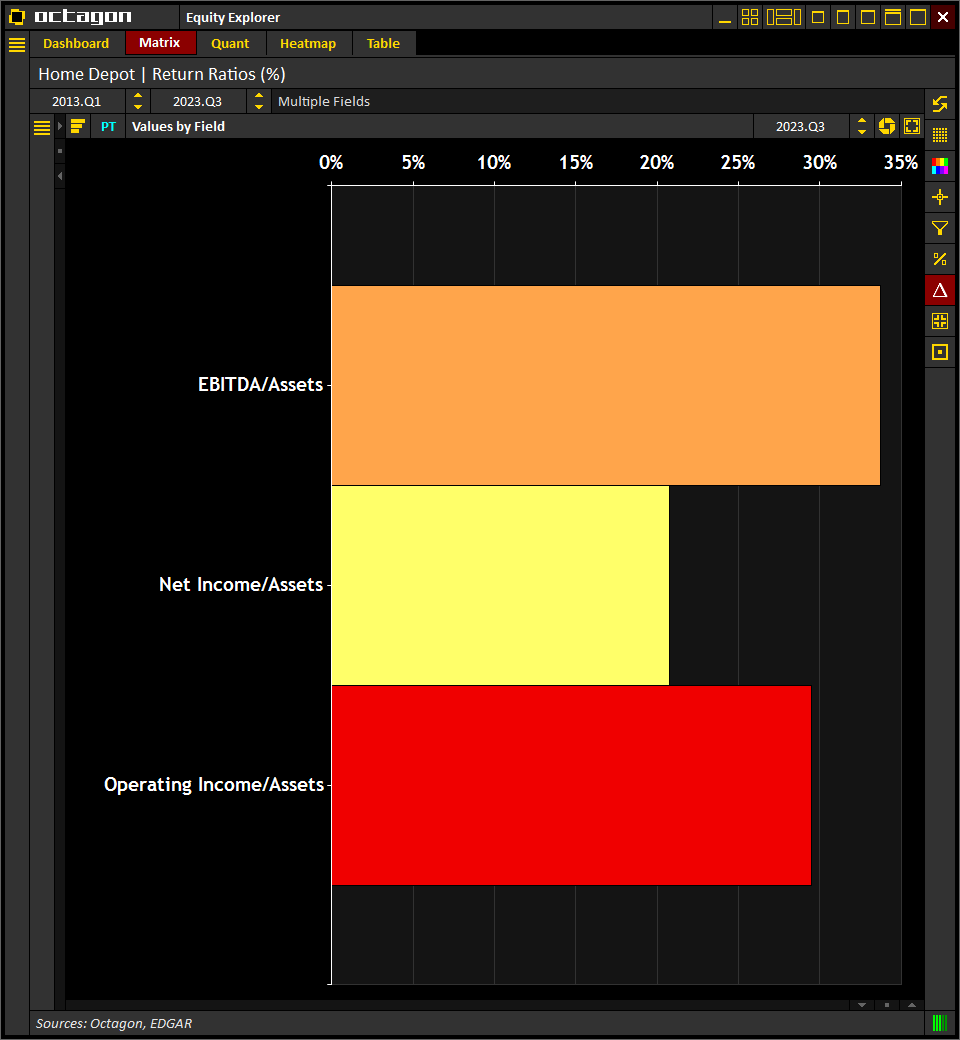Viewport: 960px width, 1040px height.
Task: Activate the crosshair target tool
Action: click(x=939, y=197)
